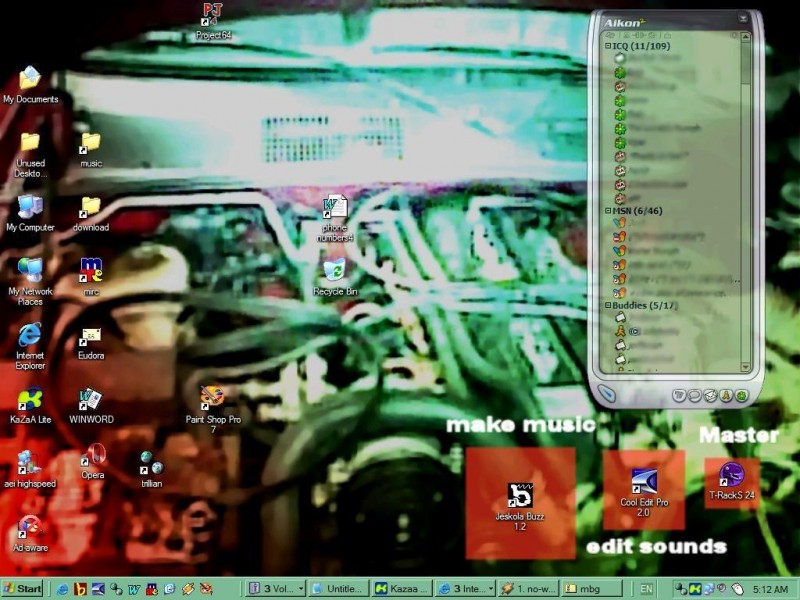The height and width of the screenshot is (600, 800).
Task: Click the ICQ flower button at Trillian's bottom
Action: pyautogui.click(x=742, y=395)
